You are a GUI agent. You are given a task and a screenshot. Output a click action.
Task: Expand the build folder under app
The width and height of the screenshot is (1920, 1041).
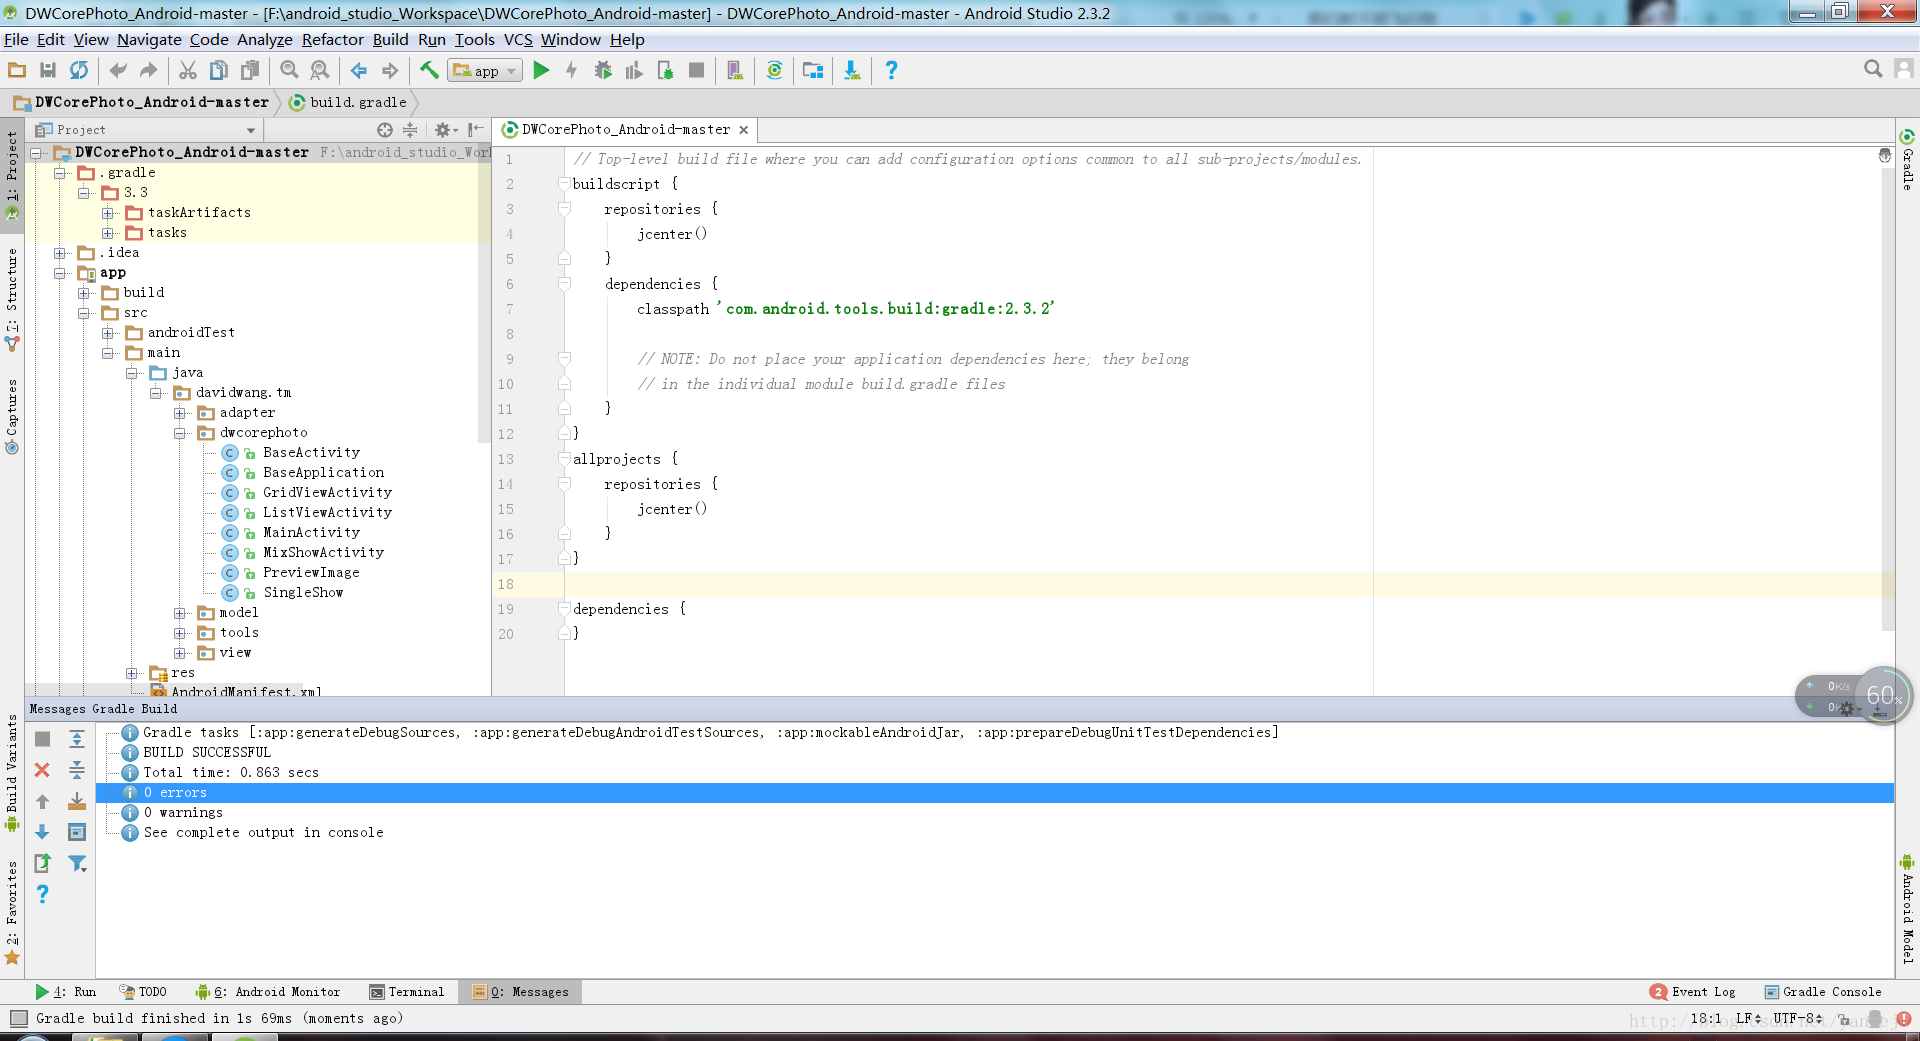coord(84,293)
